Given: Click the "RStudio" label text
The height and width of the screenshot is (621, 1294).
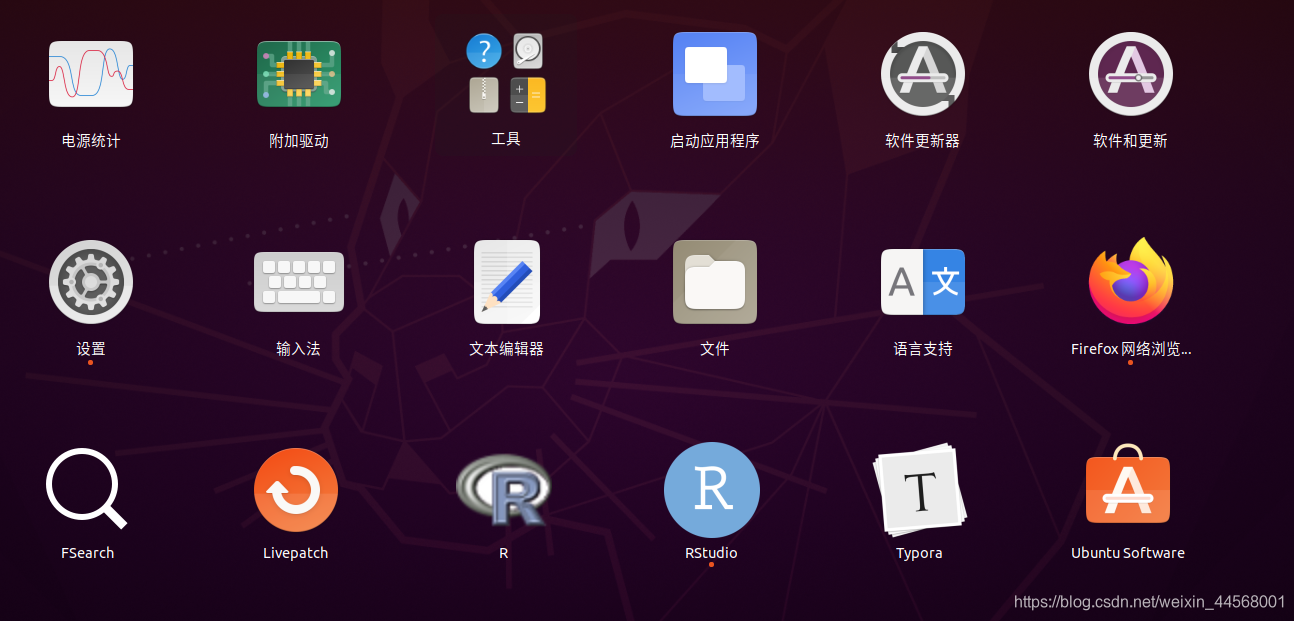Looking at the screenshot, I should (712, 553).
